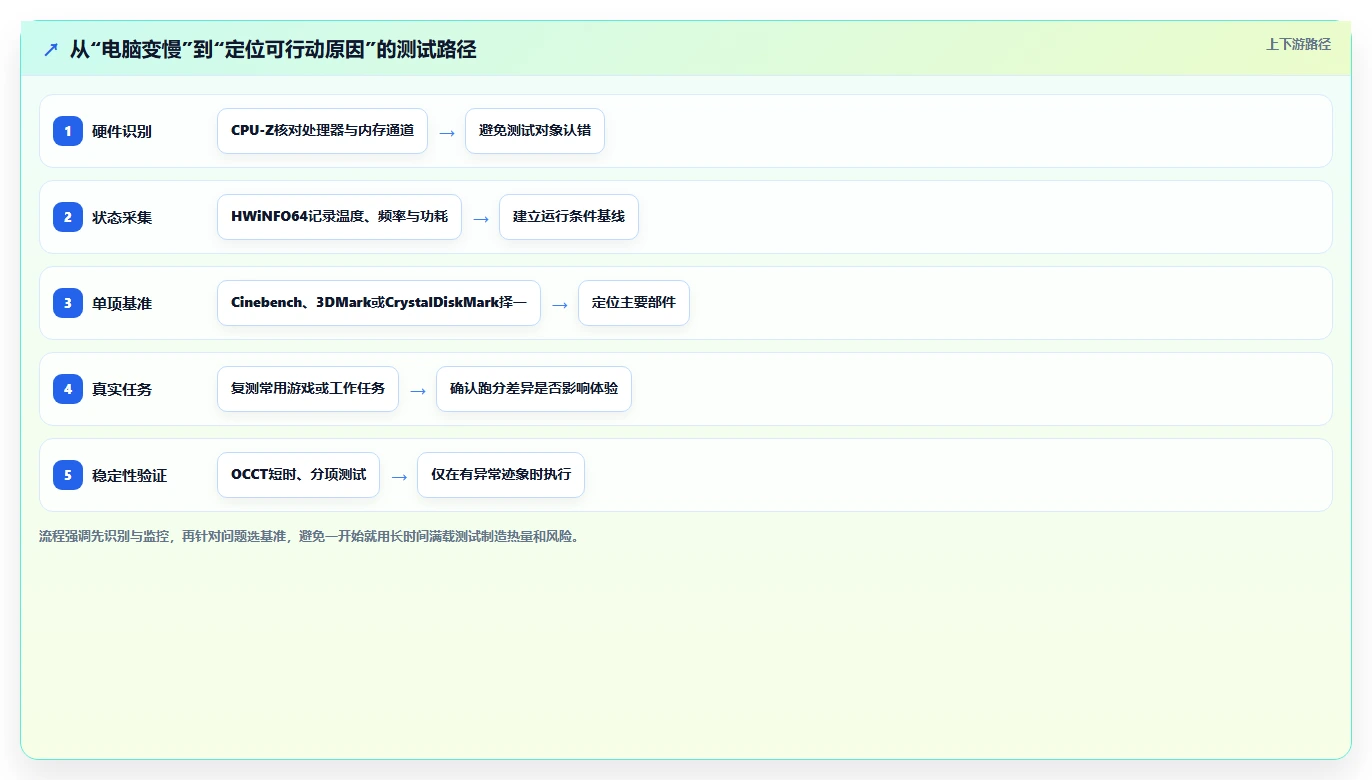Click the 仅在有异常迹象时执行 box
This screenshot has width=1372, height=780.
[x=501, y=475]
